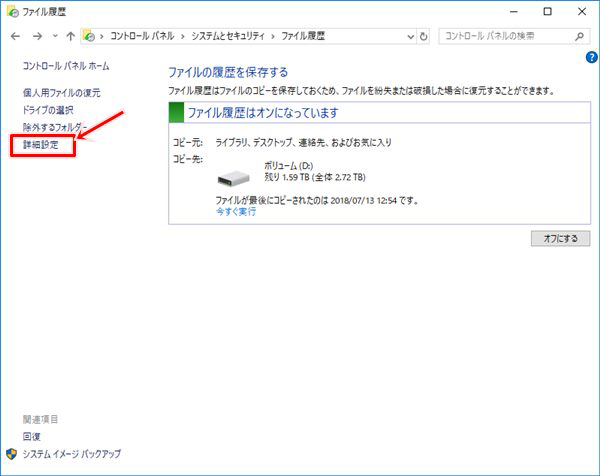Image resolution: width=600 pixels, height=476 pixels.
Task: Open recent locations dropdown arrow
Action: coord(55,36)
